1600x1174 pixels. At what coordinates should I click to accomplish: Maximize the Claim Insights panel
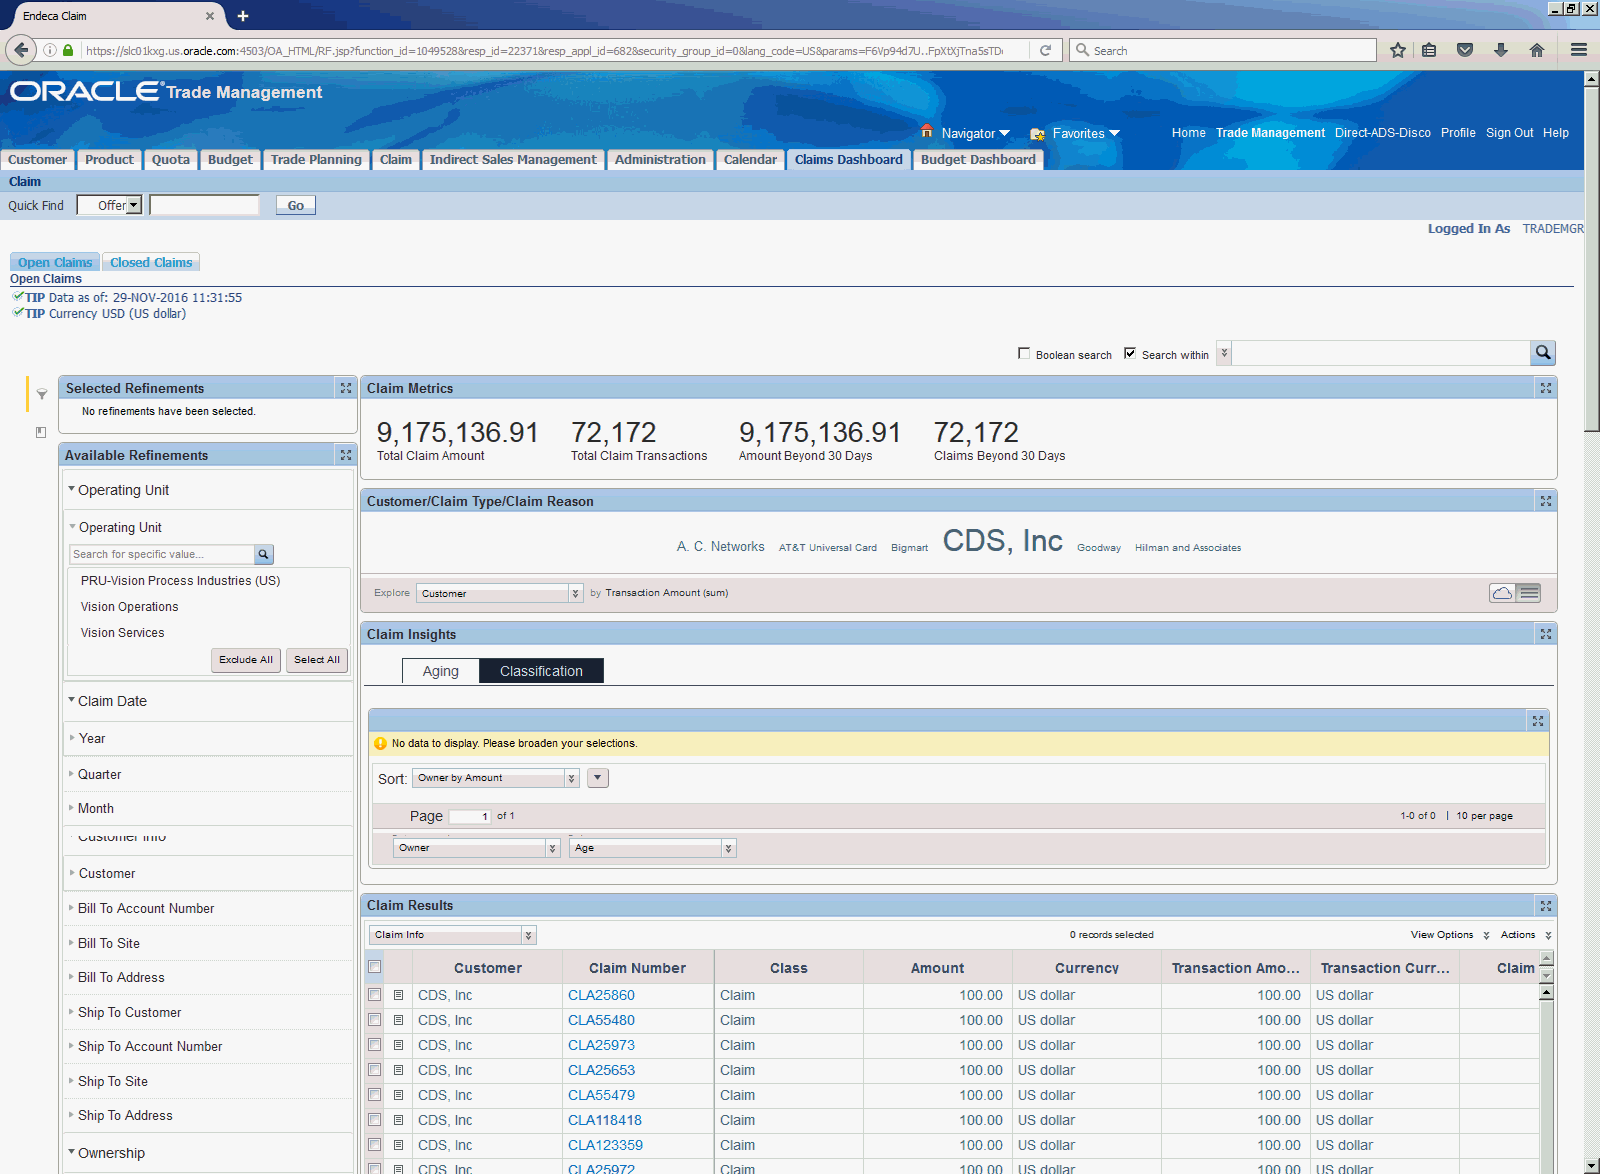pos(1546,634)
